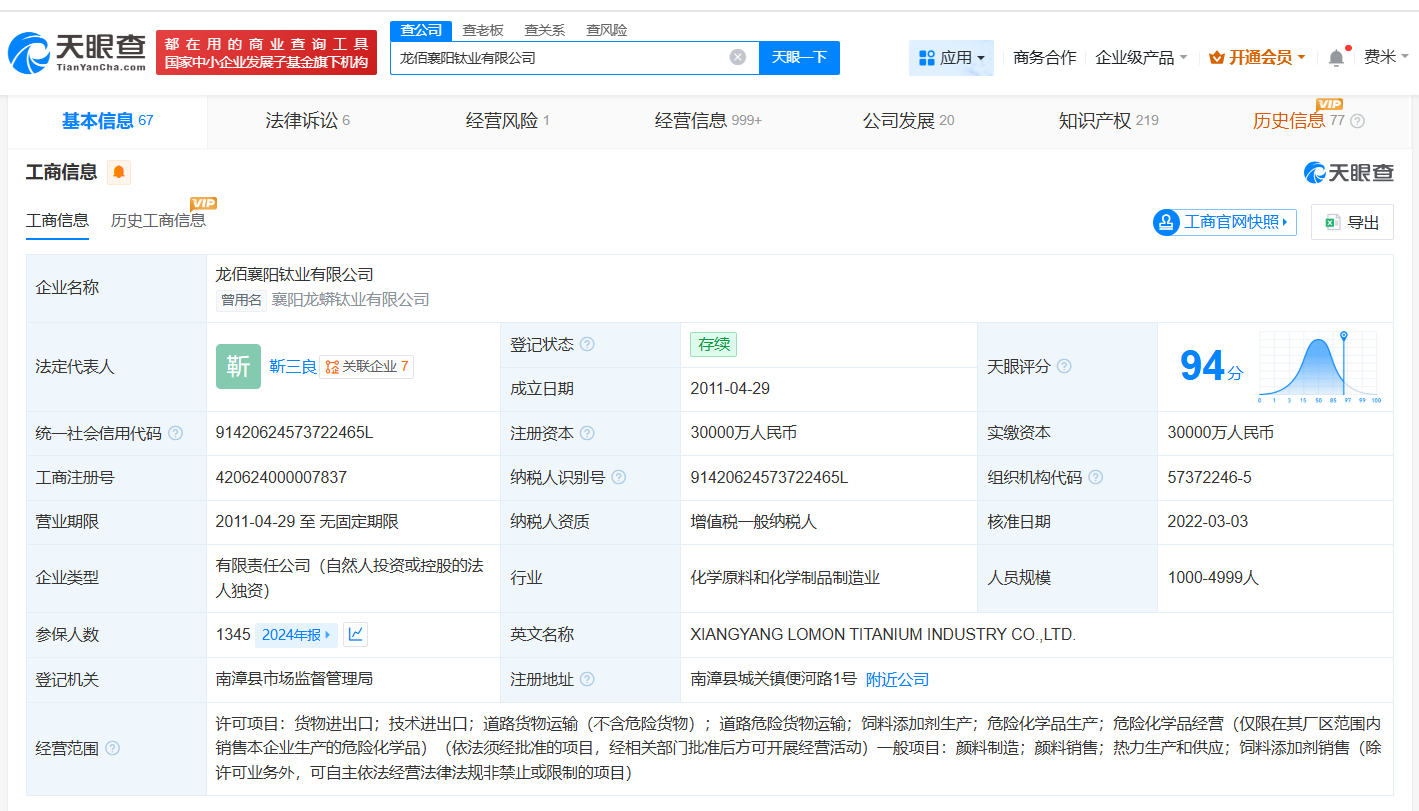
Task: Open the 2024年报 report dropdown
Action: click(296, 634)
